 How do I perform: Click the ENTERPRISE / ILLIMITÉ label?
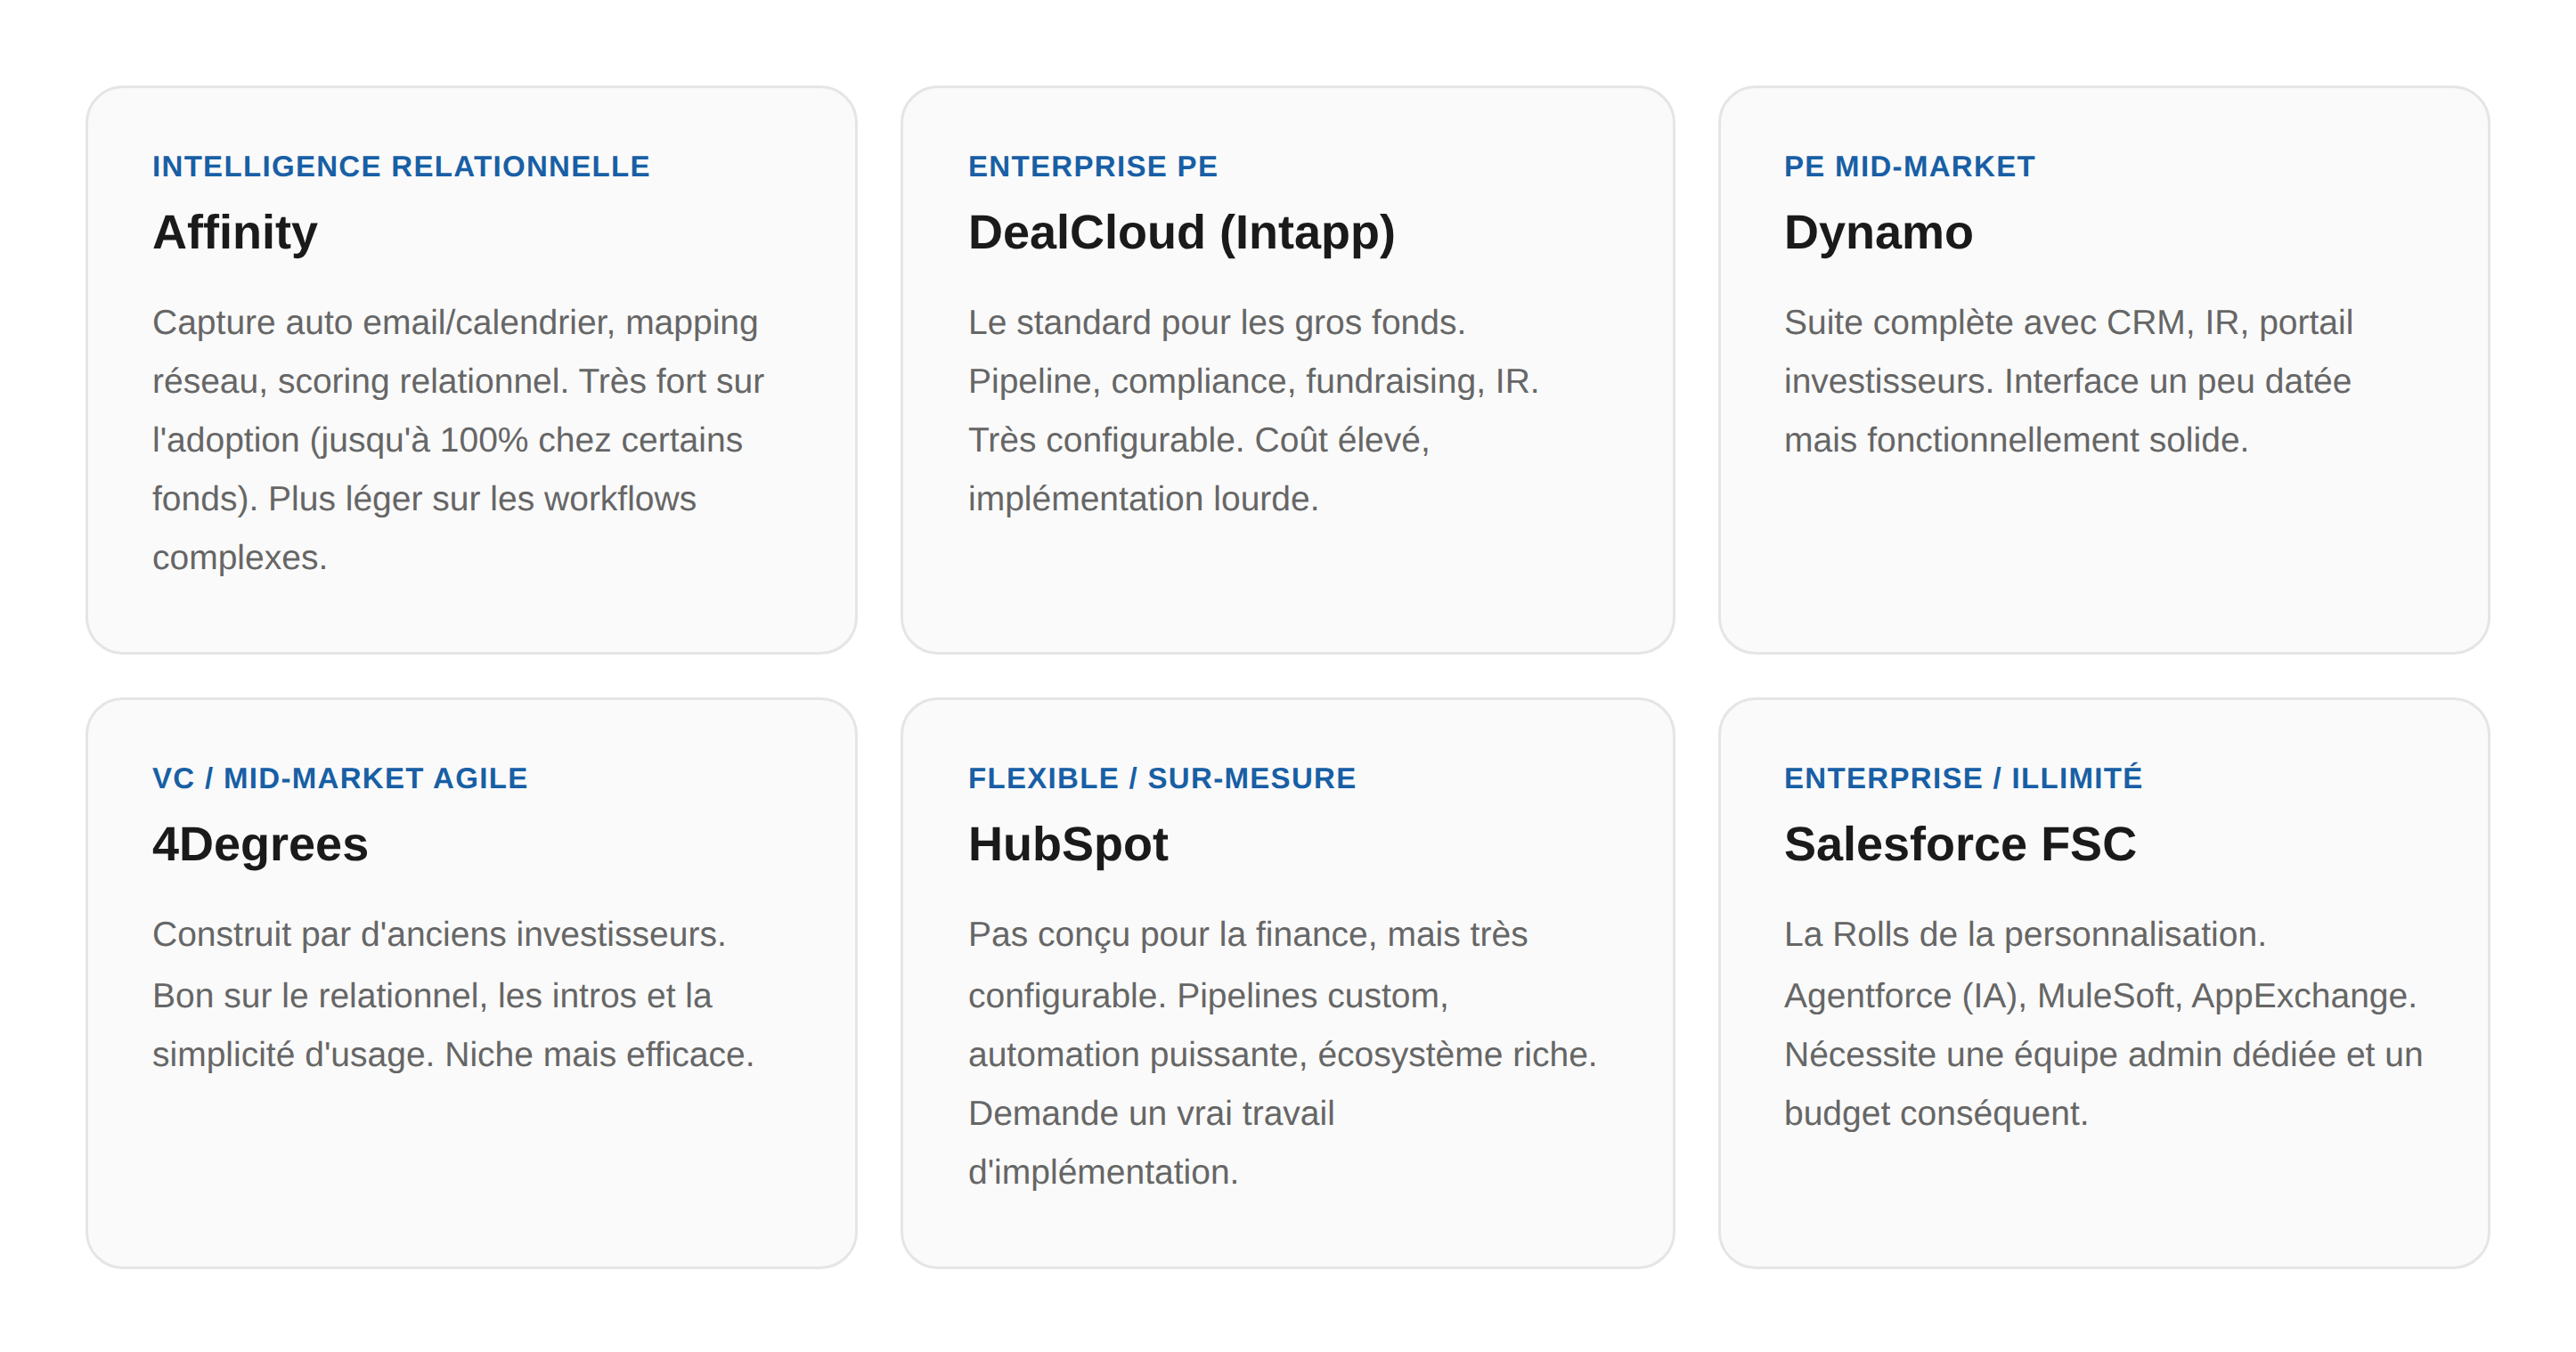pyautogui.click(x=1963, y=777)
